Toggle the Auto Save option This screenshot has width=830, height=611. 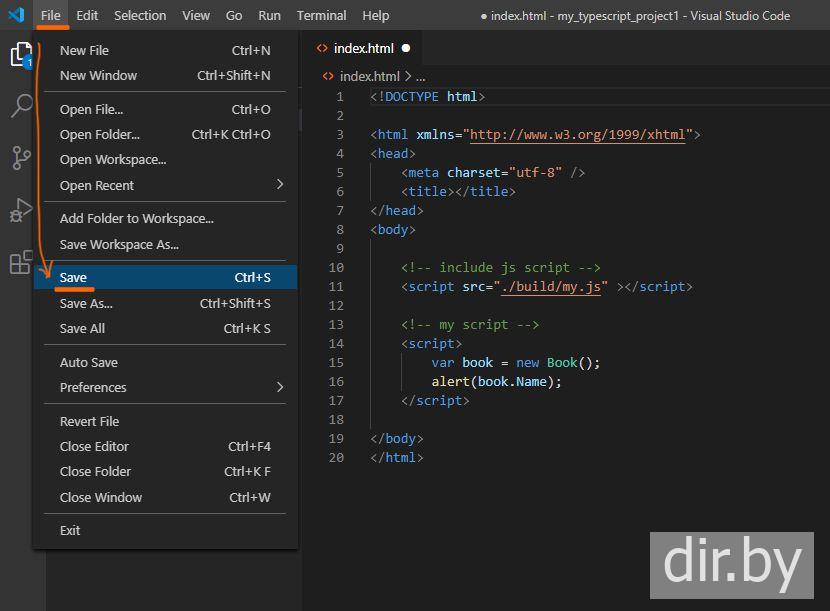coord(89,362)
